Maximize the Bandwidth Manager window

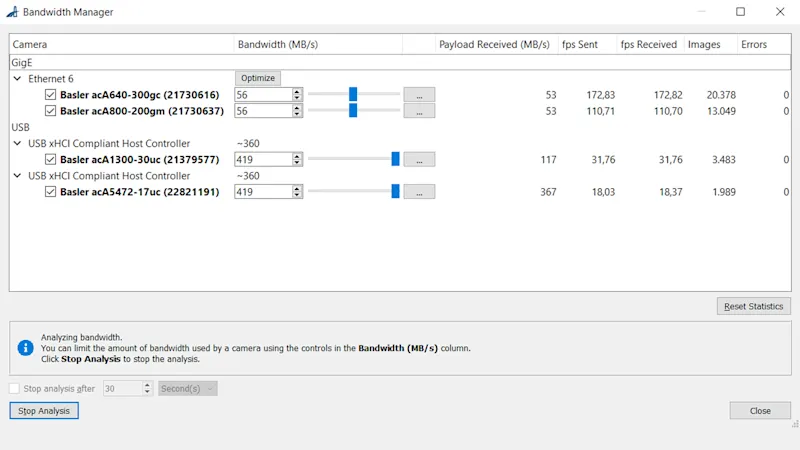coord(740,12)
